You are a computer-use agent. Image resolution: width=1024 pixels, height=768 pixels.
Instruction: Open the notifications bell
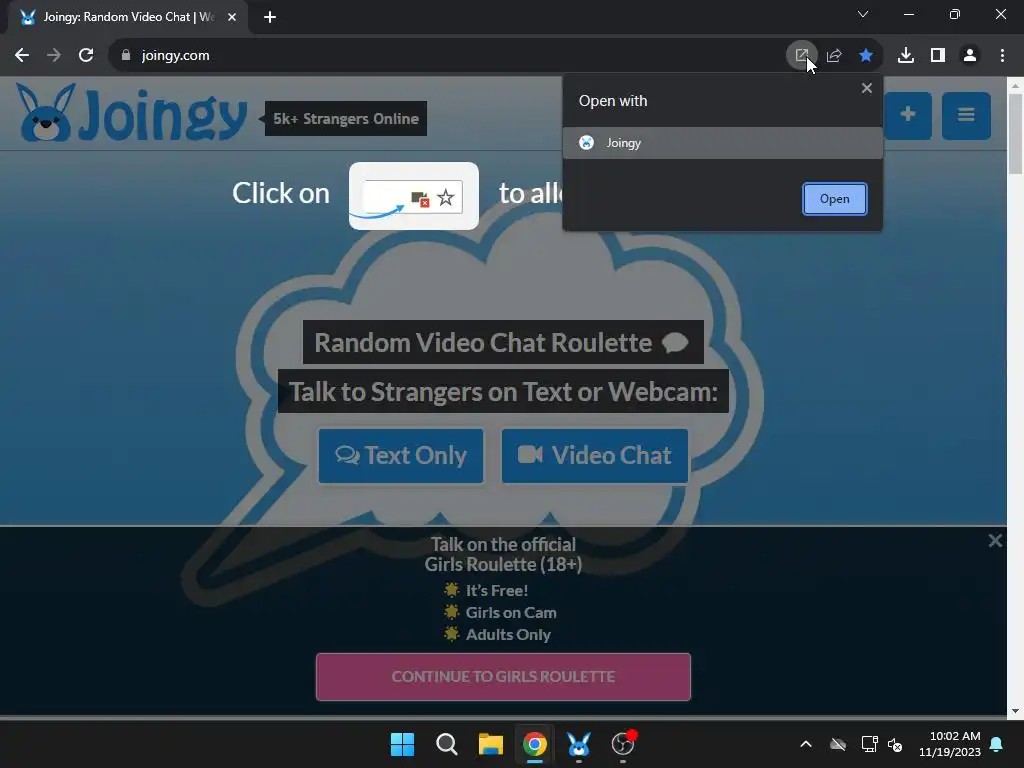point(997,744)
